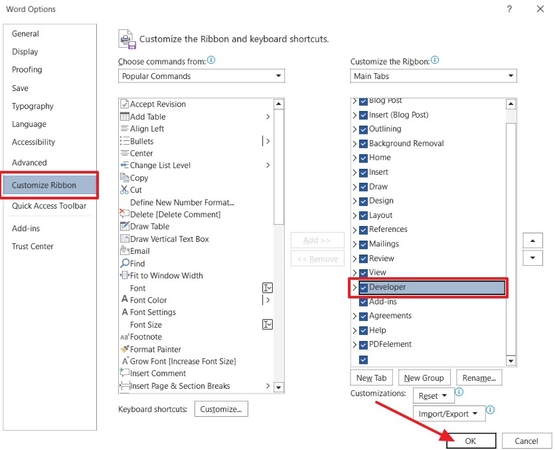This screenshot has width=555, height=450.
Task: Click ribbon tabs list scrollbar up arrow
Action: 511,104
